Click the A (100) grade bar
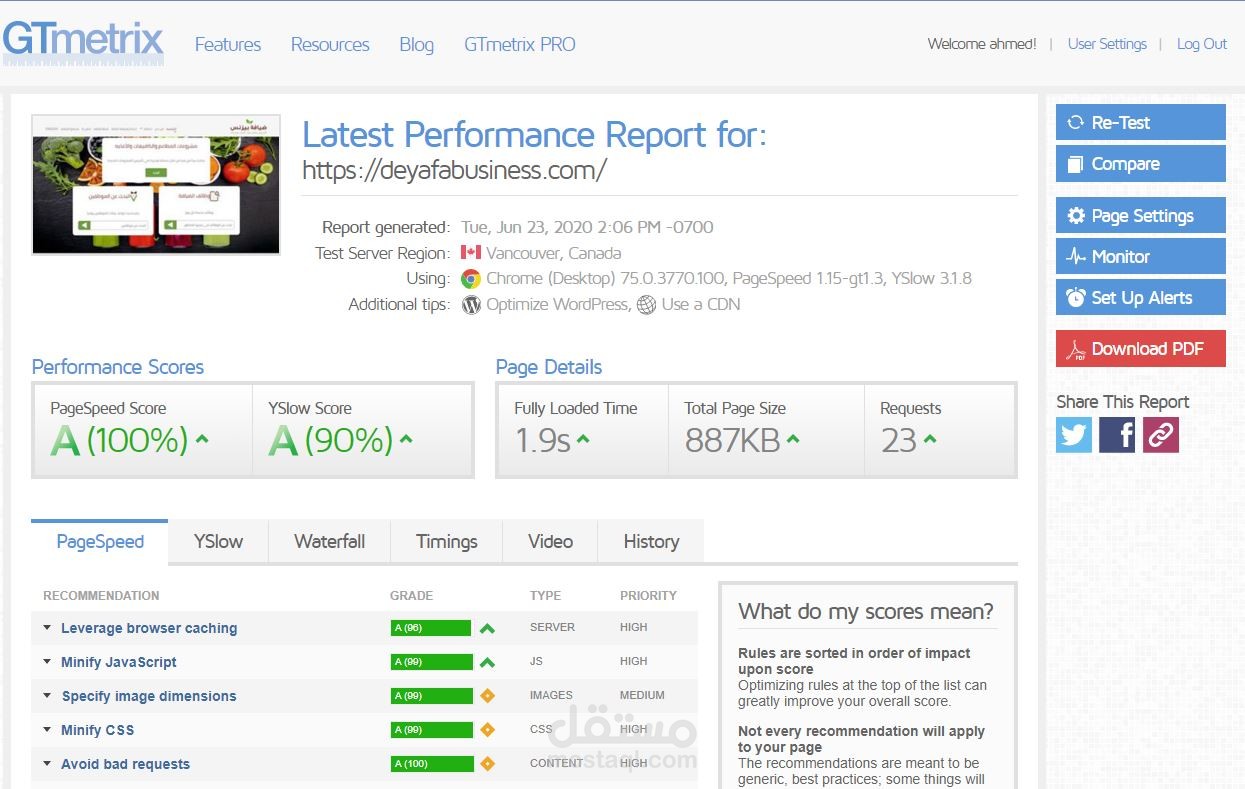1245x789 pixels. (430, 764)
